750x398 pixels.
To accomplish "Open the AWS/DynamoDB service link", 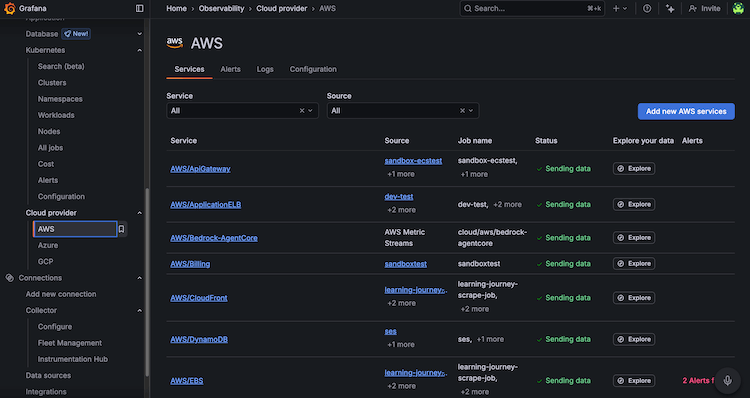I will pos(199,340).
